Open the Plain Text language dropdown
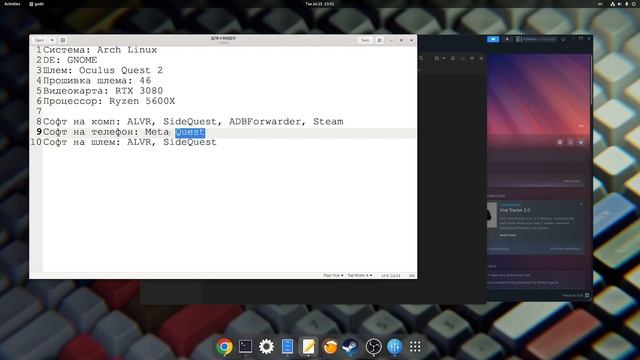Viewport: 640px width, 360px height. click(333, 276)
